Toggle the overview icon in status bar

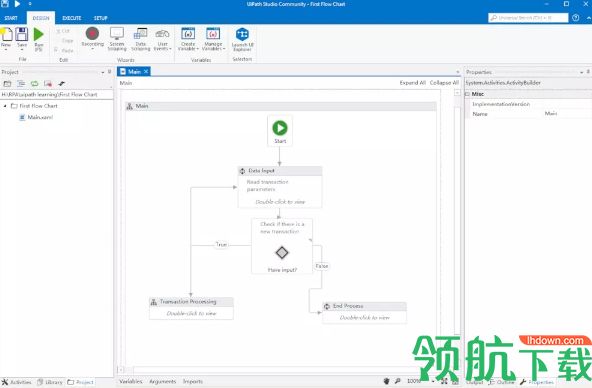[456, 382]
